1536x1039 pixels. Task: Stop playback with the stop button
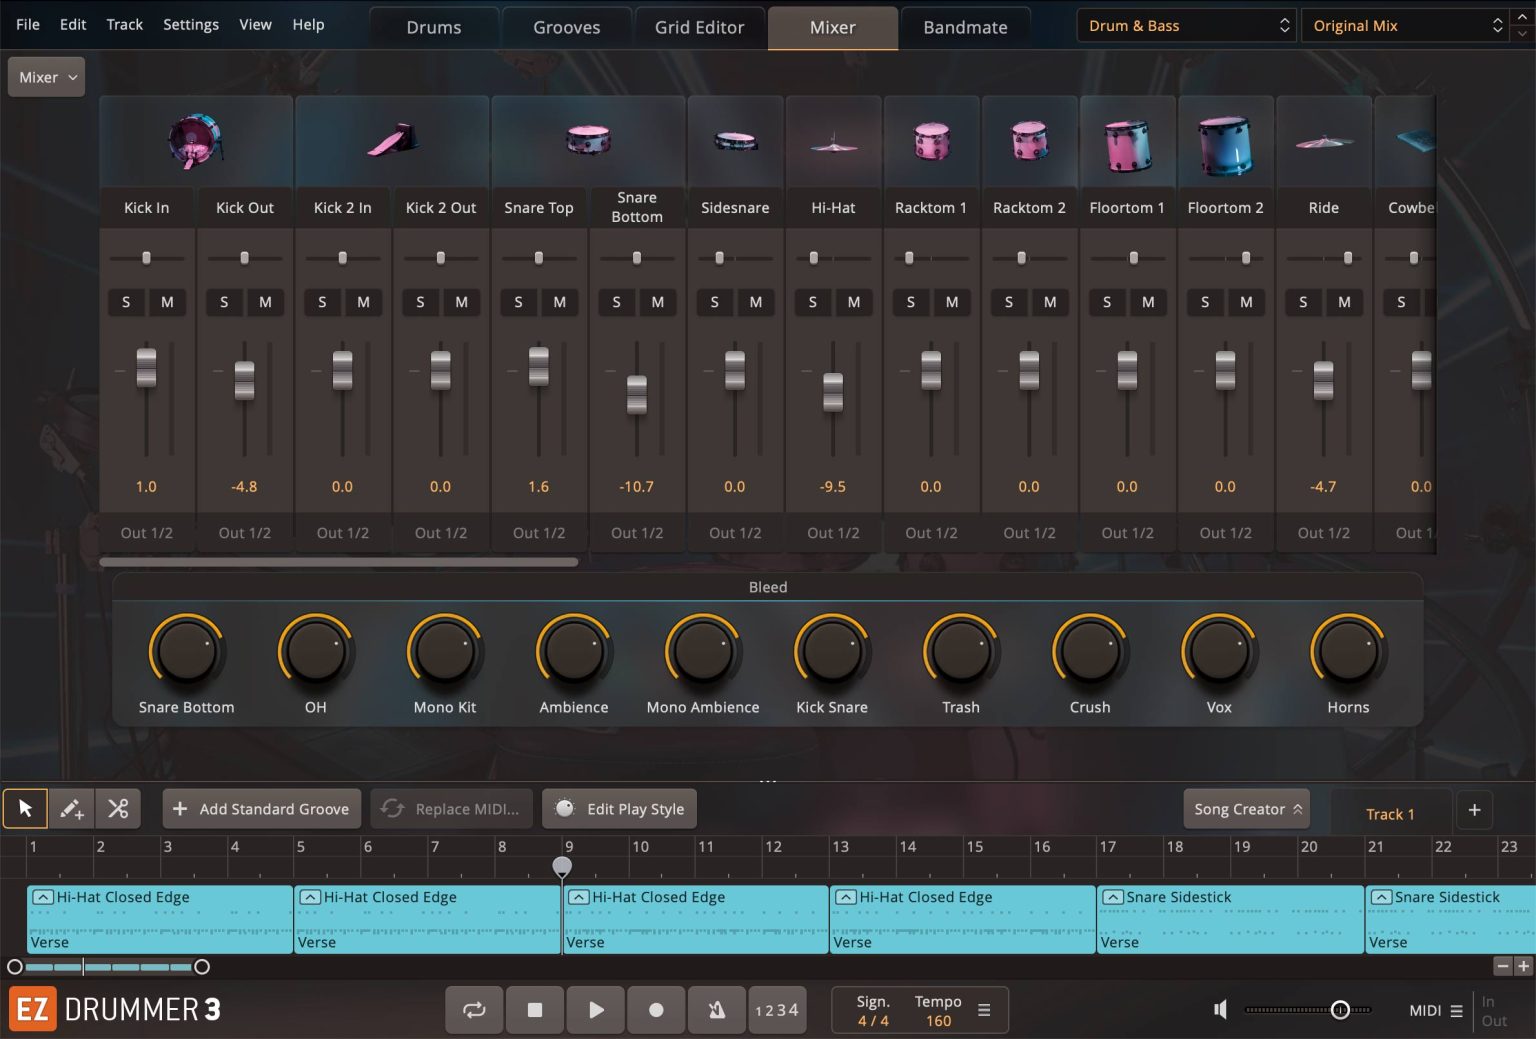click(x=535, y=1010)
